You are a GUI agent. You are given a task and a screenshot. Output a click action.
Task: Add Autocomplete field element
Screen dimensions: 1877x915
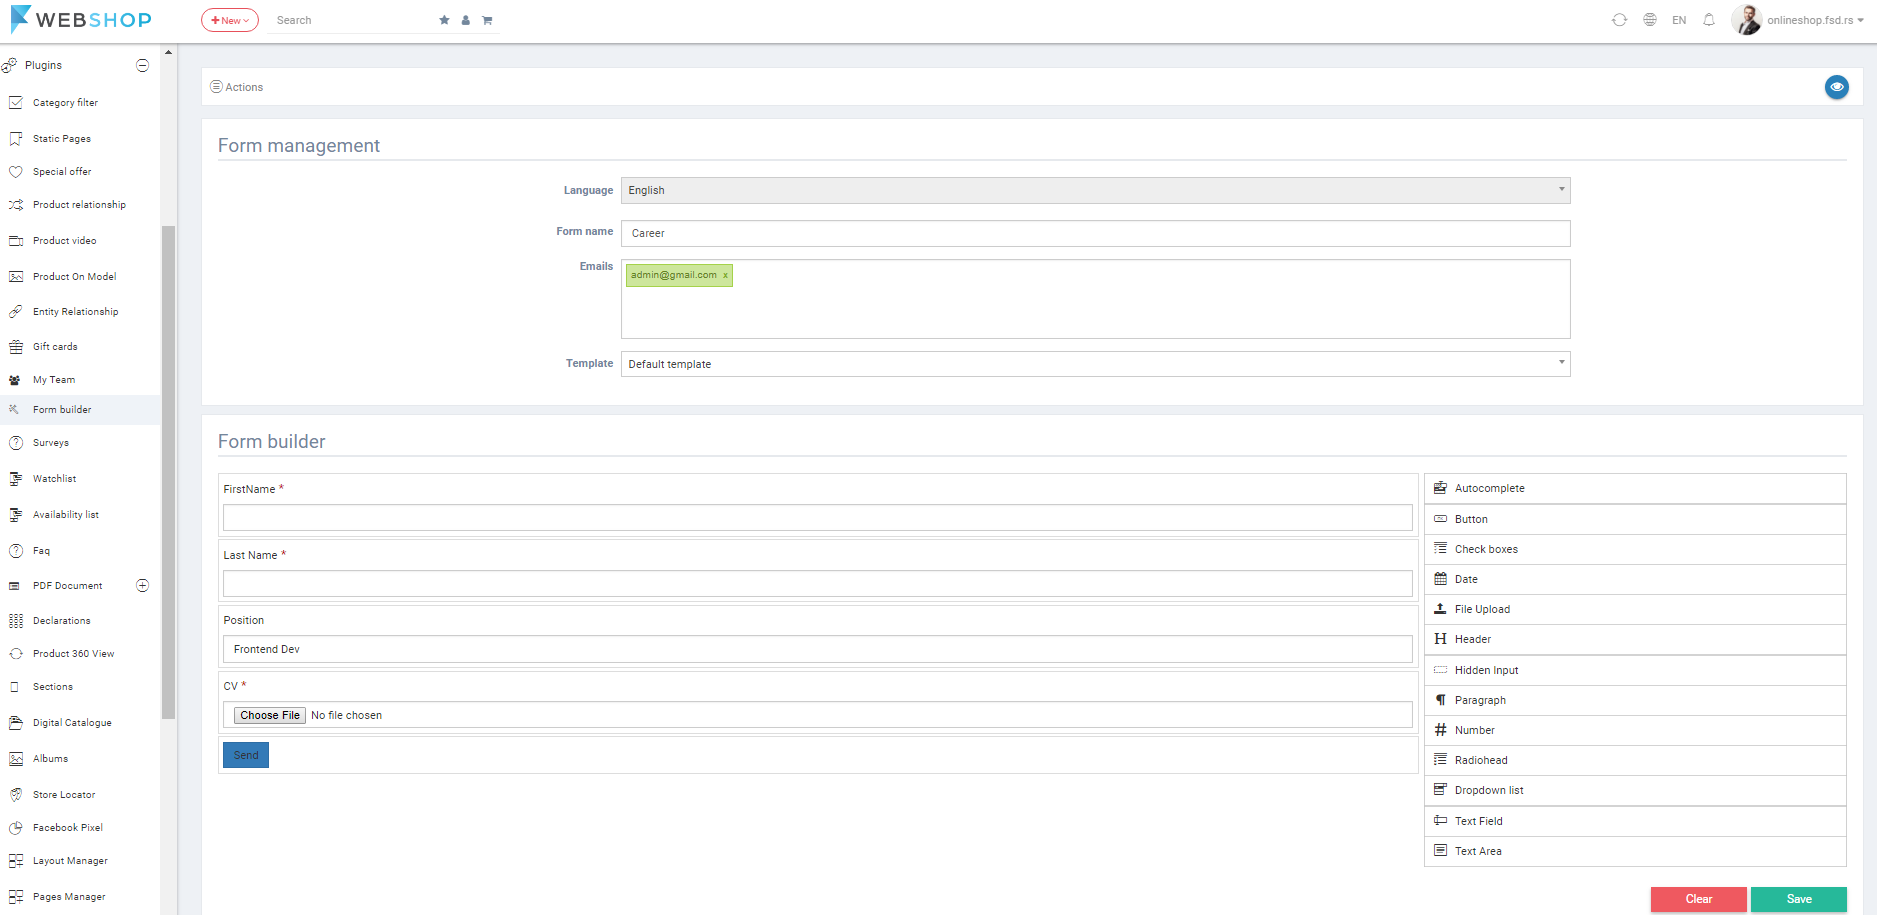click(x=1635, y=488)
